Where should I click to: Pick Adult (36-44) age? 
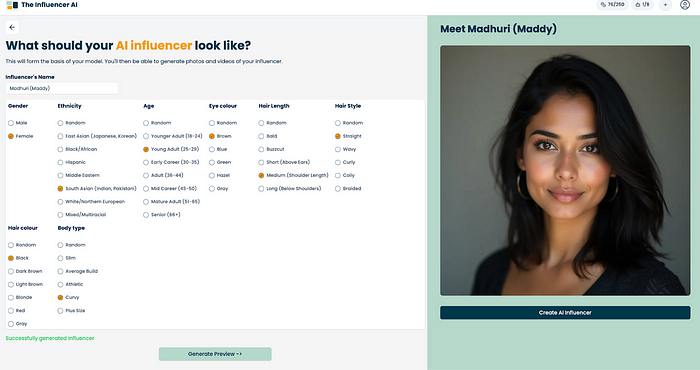[x=163, y=175]
